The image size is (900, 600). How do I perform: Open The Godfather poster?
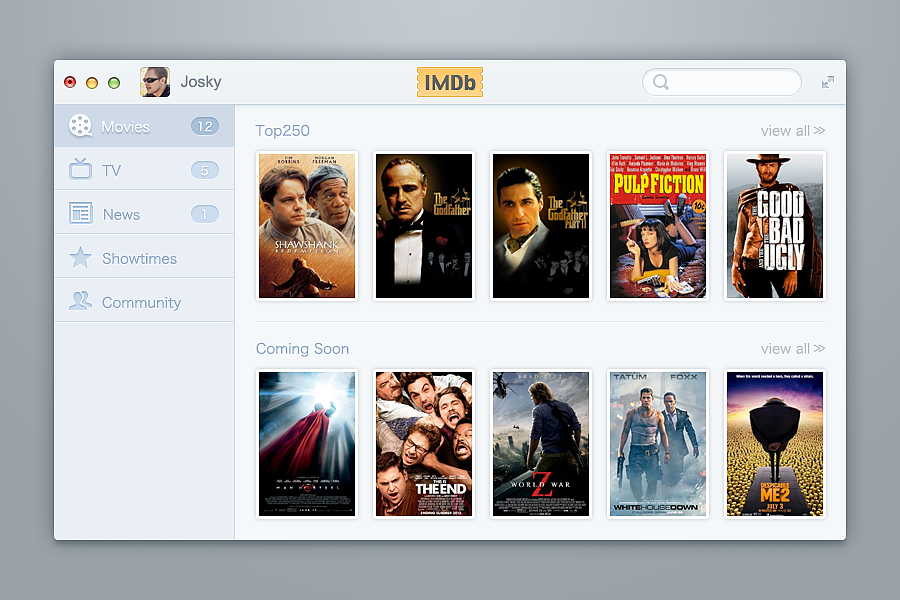pos(424,226)
